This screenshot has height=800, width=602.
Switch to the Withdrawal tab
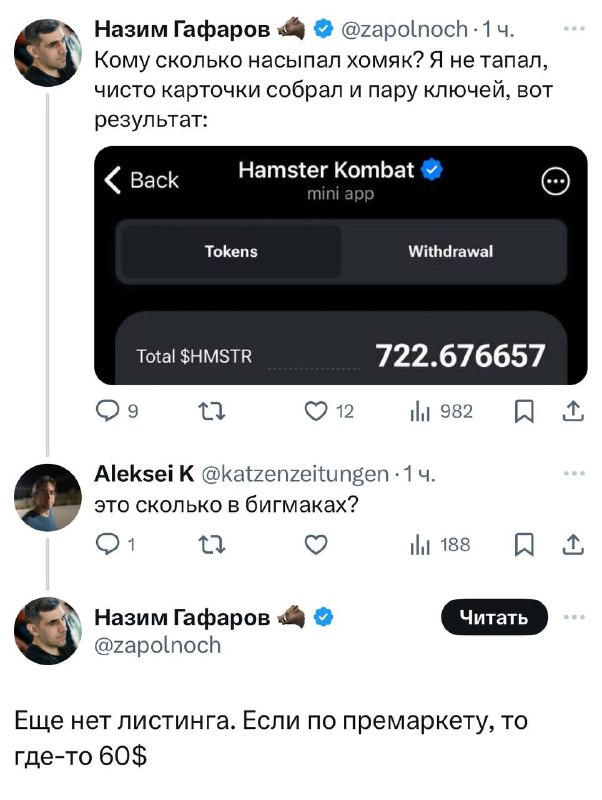coord(450,252)
